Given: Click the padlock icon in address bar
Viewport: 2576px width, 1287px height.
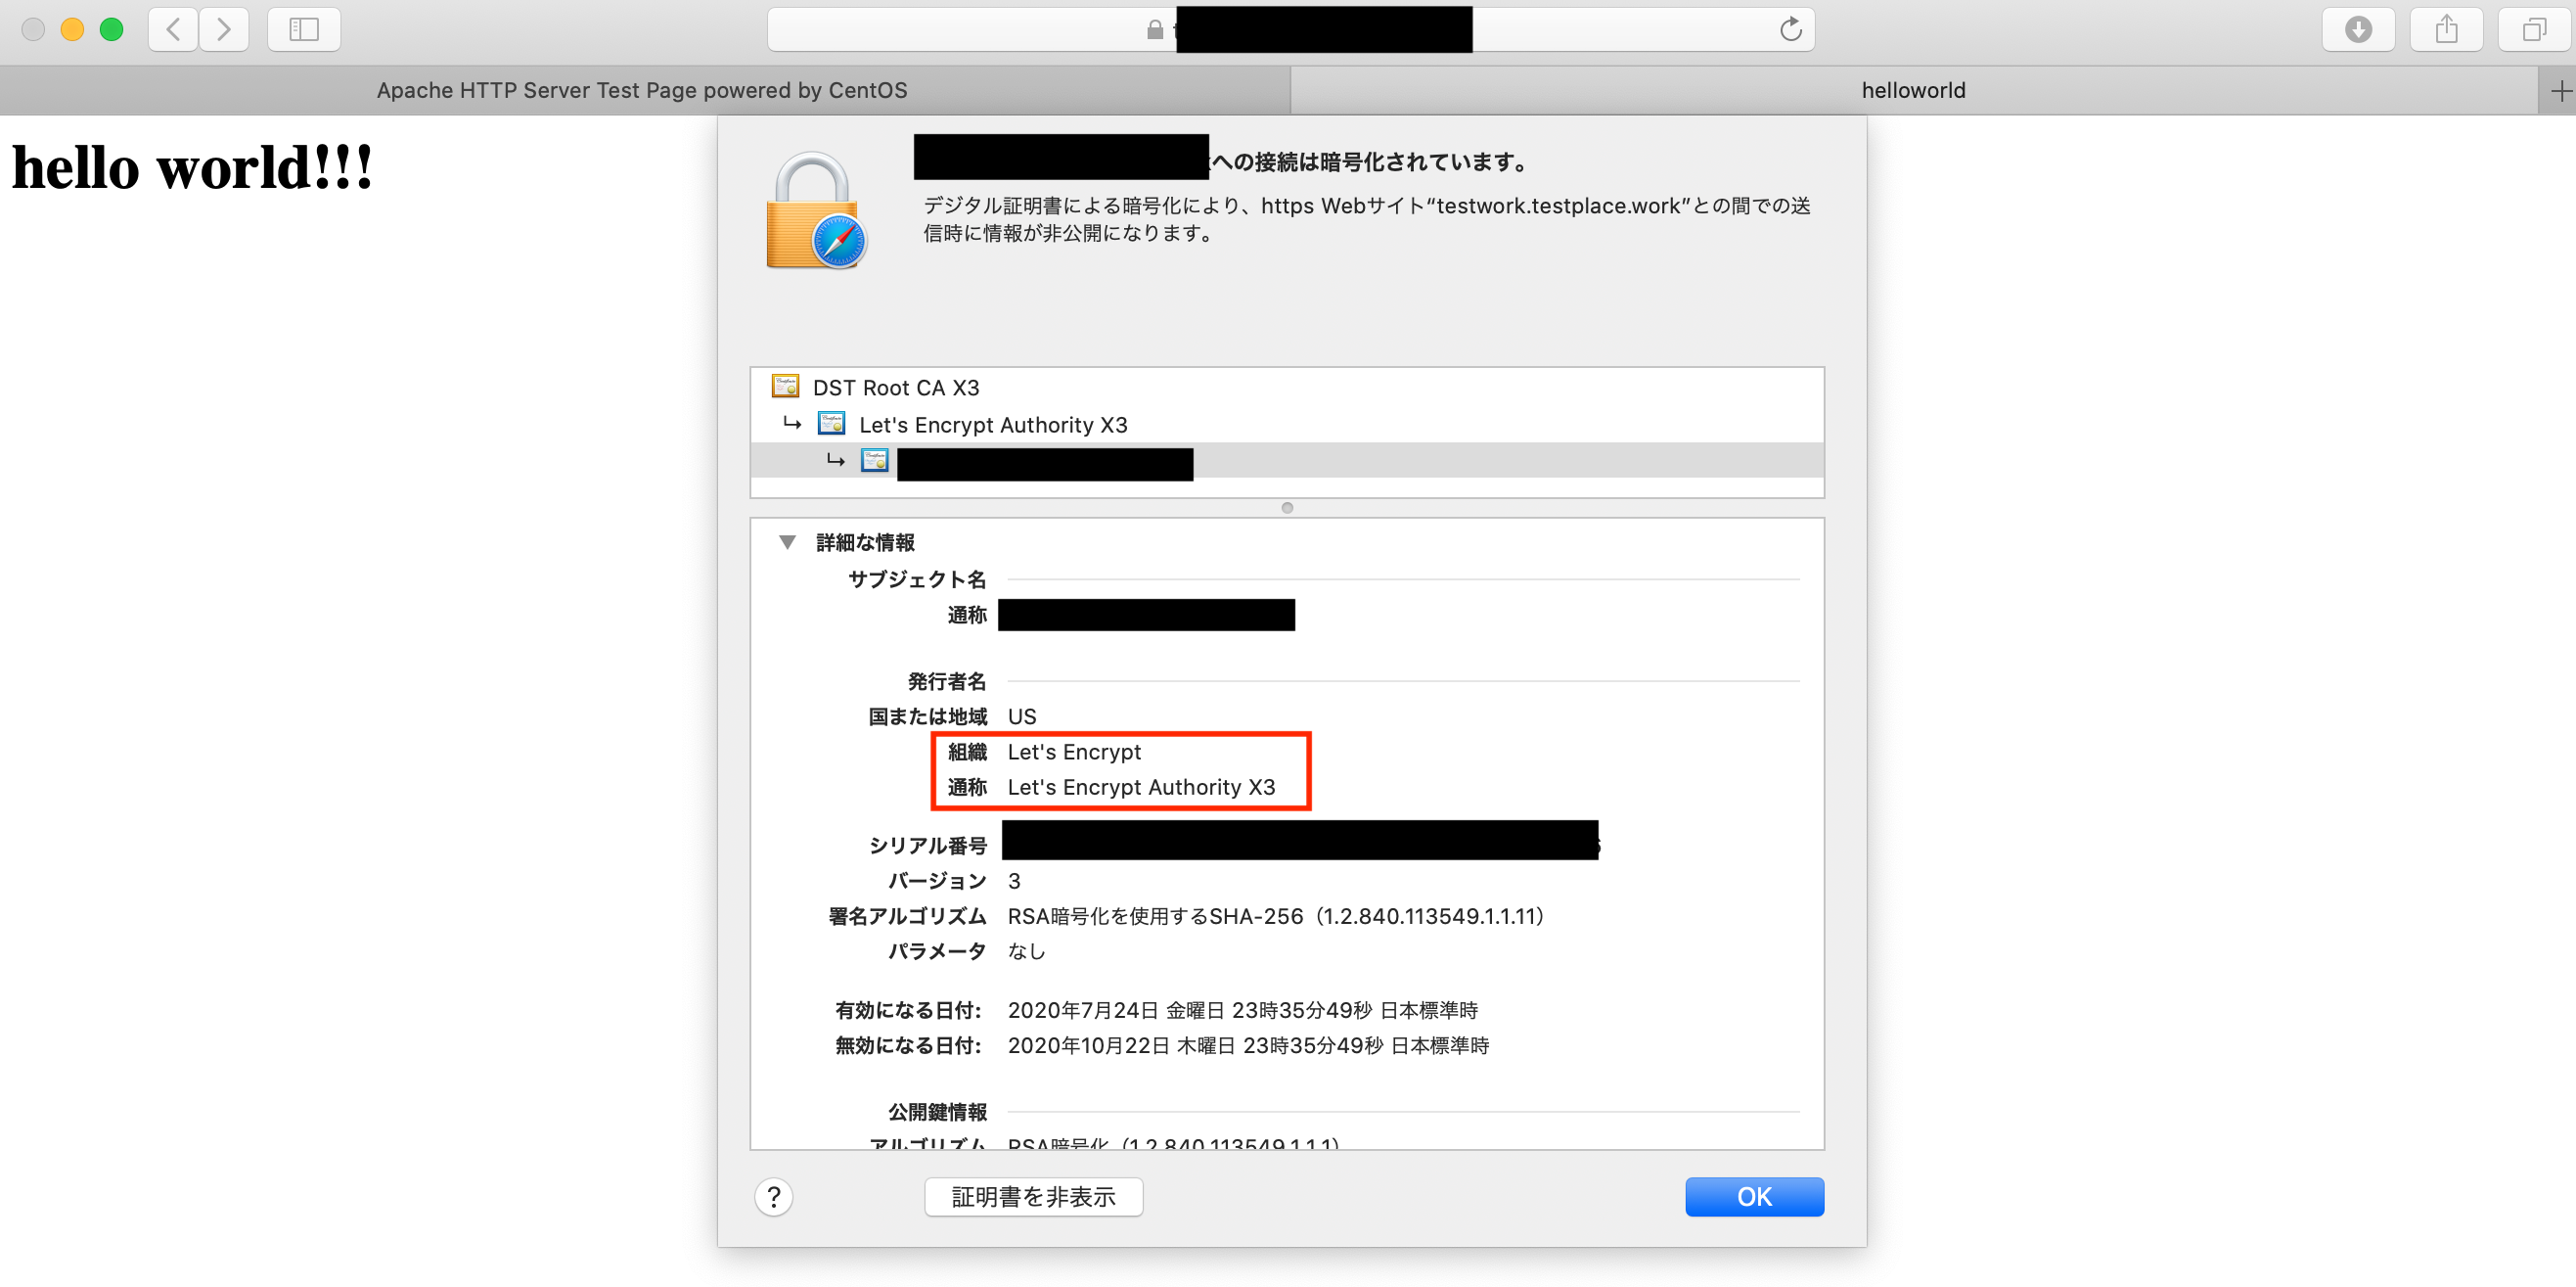Looking at the screenshot, I should [1155, 30].
